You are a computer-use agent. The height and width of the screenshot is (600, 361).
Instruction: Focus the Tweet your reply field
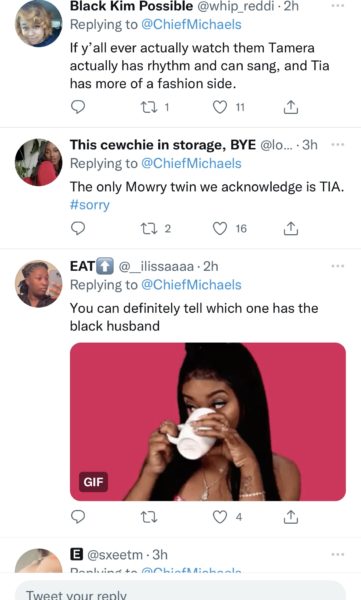180,591
